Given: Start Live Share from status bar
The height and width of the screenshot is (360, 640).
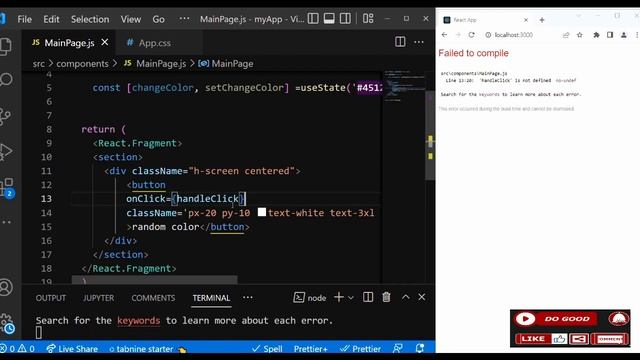Looking at the screenshot, I should pyautogui.click(x=72, y=349).
